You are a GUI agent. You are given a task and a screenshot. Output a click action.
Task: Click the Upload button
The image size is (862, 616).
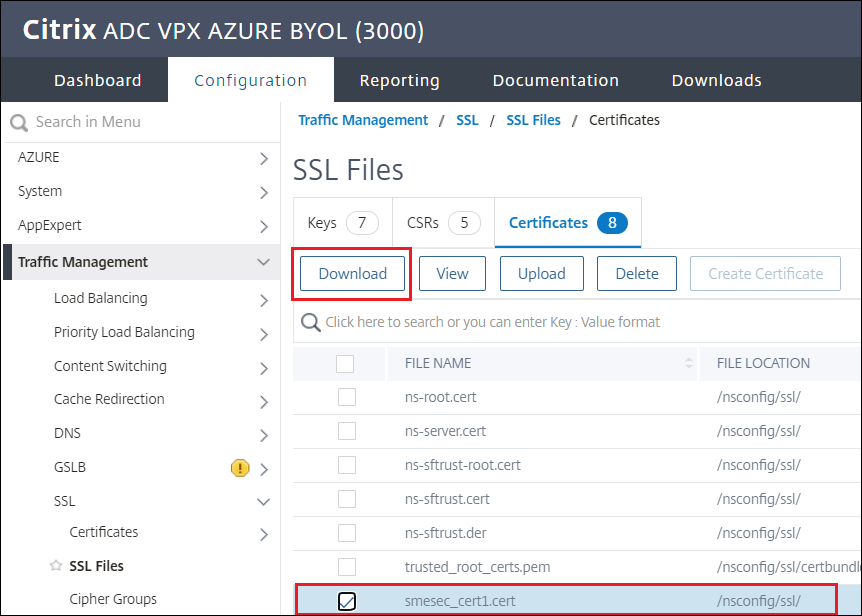pos(541,274)
